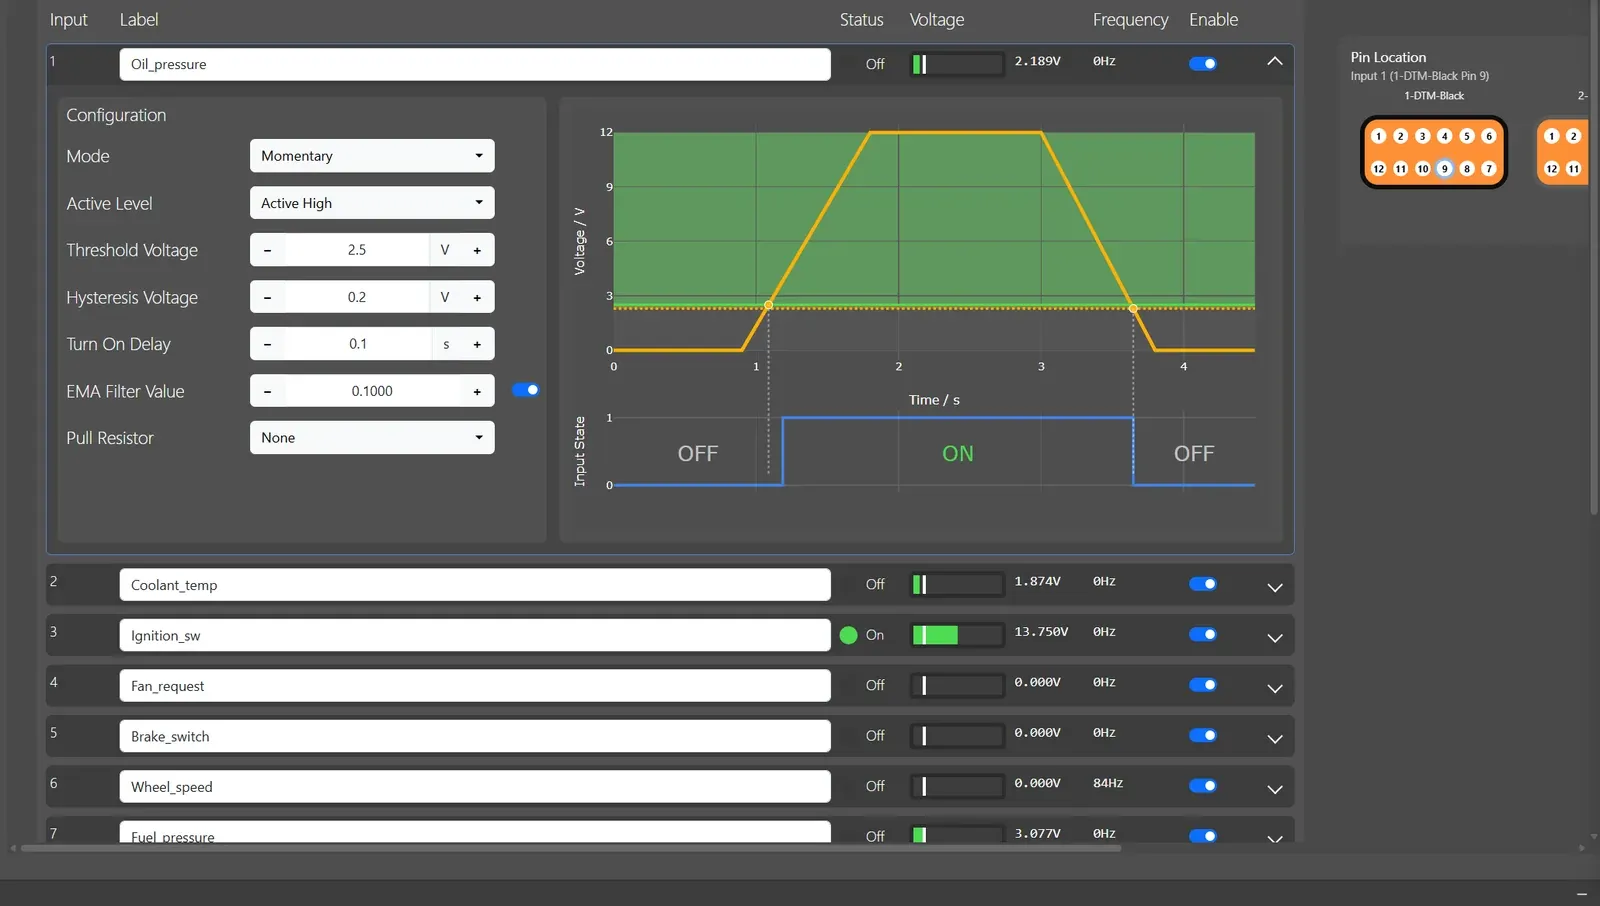Expand the Wheel_speed input row
Viewport: 1600px width, 906px height.
coord(1274,790)
